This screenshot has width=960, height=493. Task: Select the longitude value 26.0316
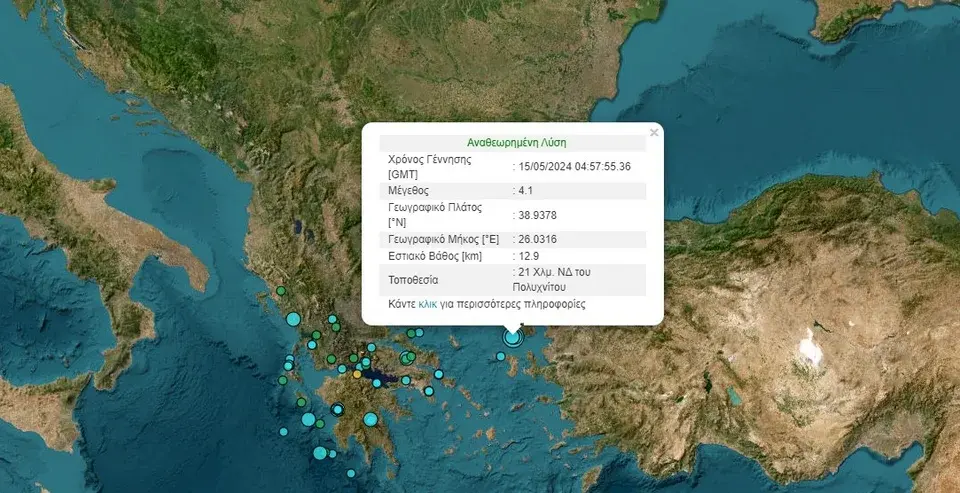pyautogui.click(x=538, y=239)
